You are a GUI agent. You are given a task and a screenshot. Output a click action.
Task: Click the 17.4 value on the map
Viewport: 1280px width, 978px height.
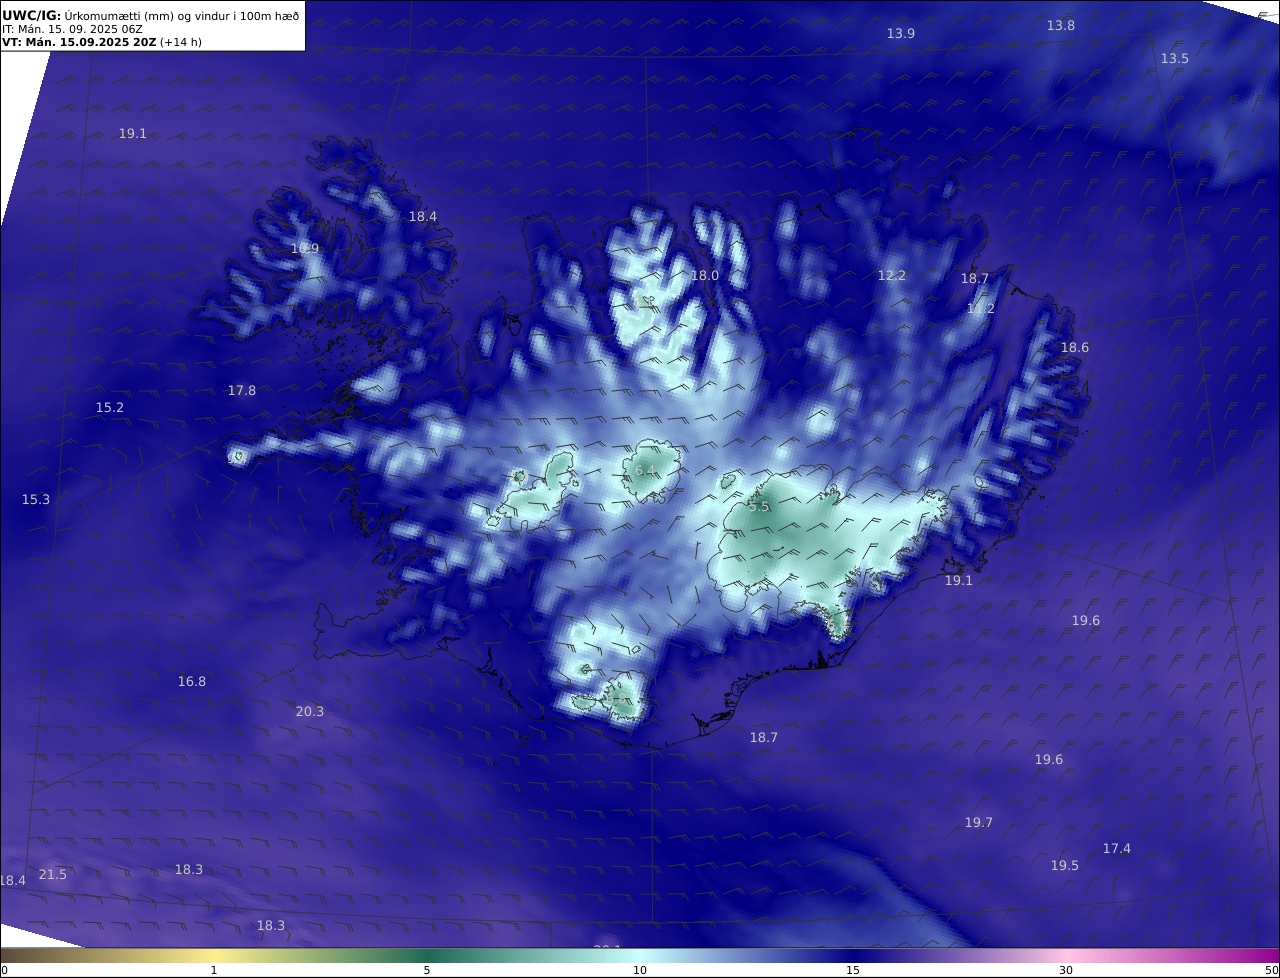(x=1116, y=848)
